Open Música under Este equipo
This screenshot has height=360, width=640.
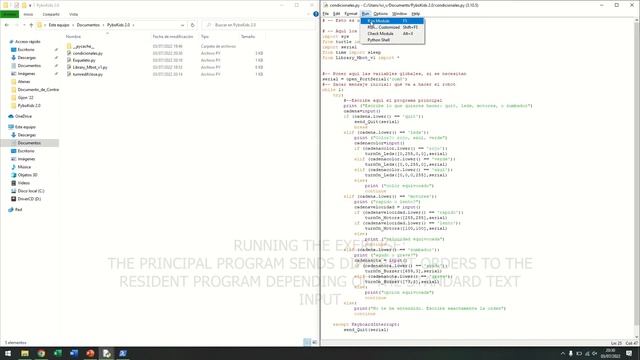pos(24,167)
